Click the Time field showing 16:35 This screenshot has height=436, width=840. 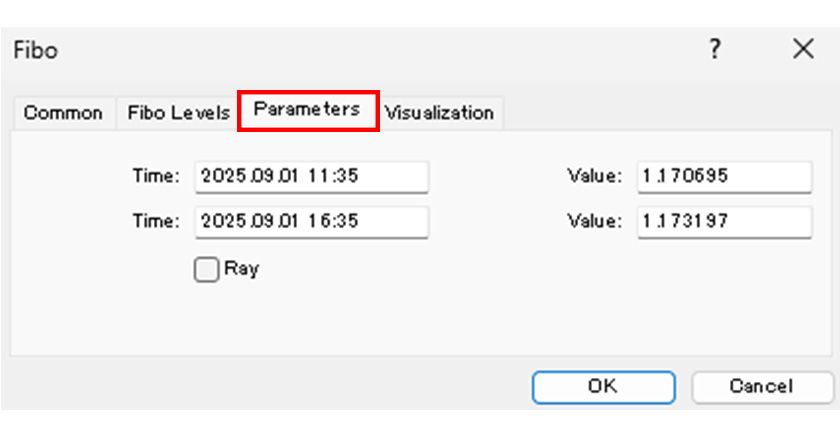311,221
